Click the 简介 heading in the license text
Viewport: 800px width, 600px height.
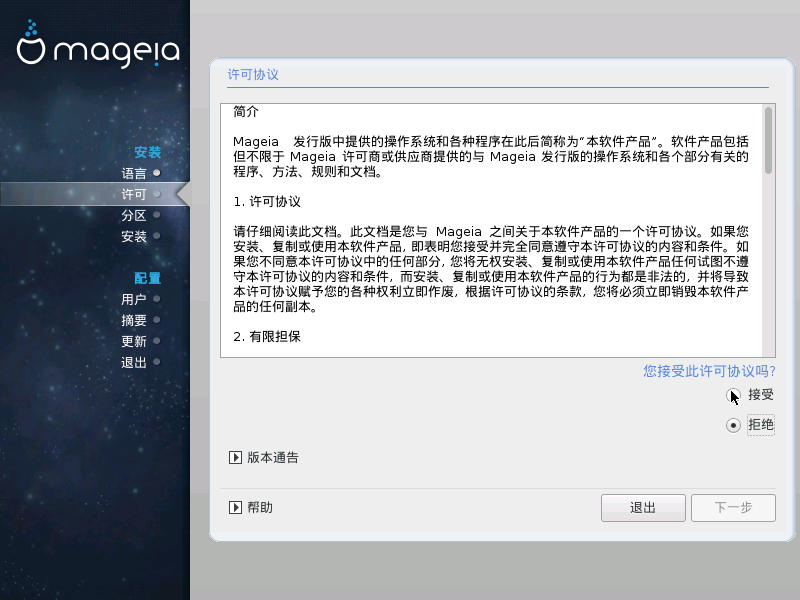[246, 111]
